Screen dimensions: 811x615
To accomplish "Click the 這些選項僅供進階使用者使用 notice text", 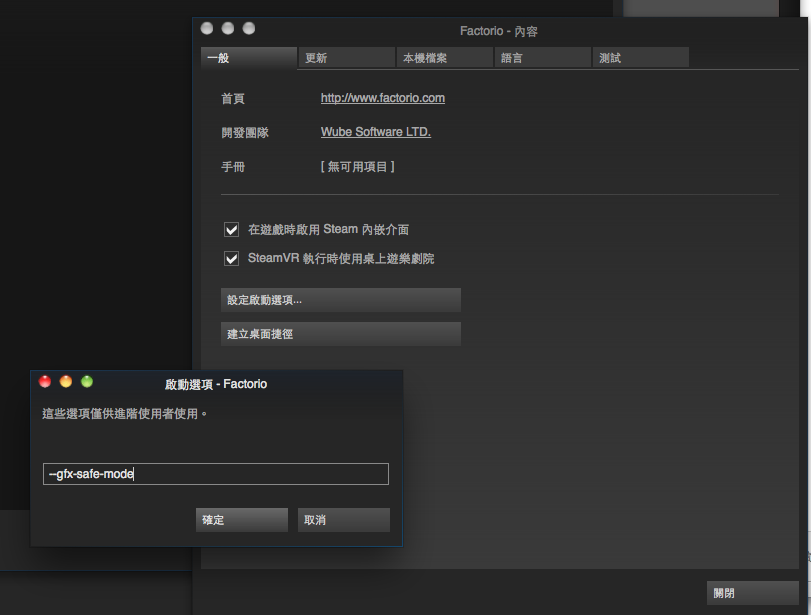I will tap(125, 414).
